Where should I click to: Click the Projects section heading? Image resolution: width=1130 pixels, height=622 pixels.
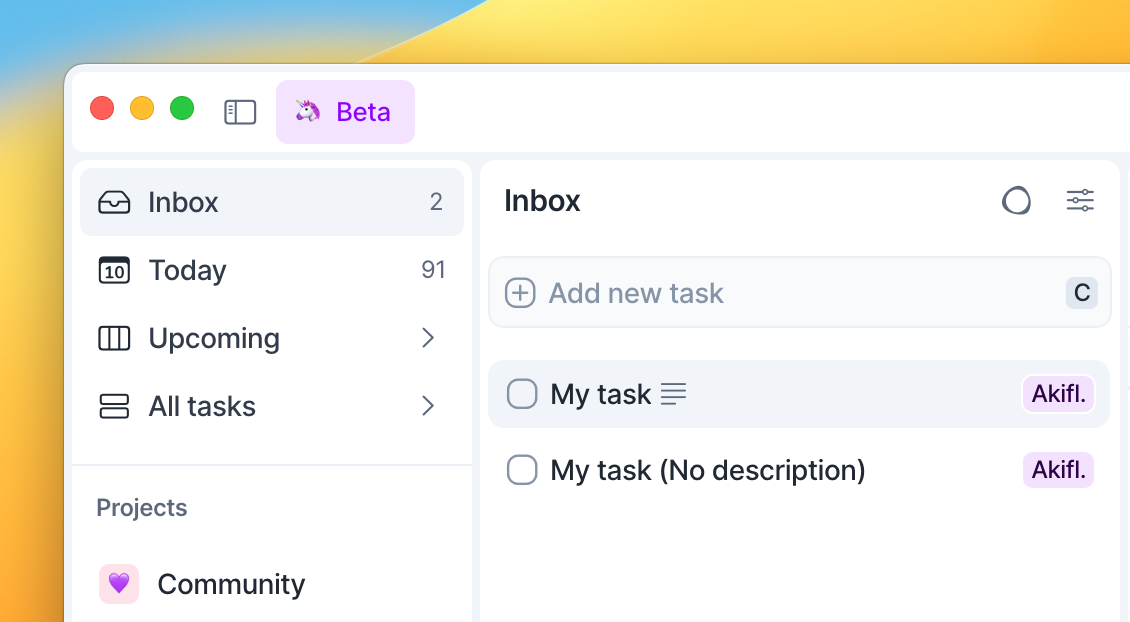point(142,508)
